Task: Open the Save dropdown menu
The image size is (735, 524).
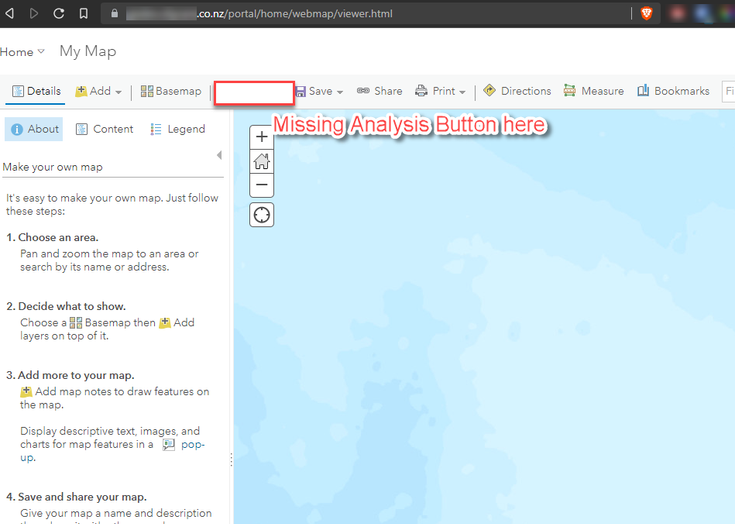Action: (319, 91)
